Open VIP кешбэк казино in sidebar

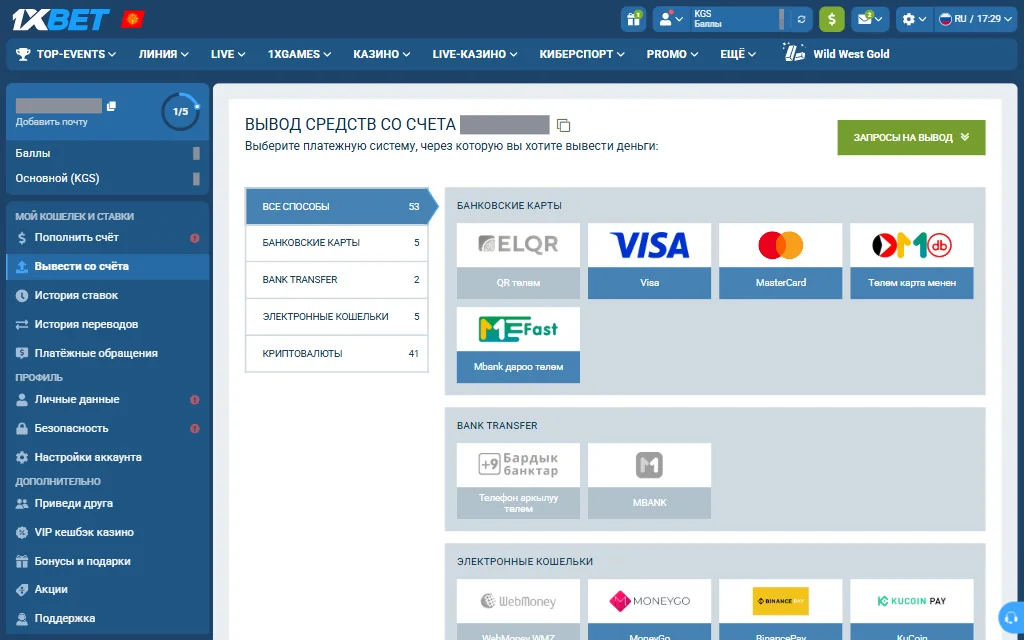(x=108, y=532)
